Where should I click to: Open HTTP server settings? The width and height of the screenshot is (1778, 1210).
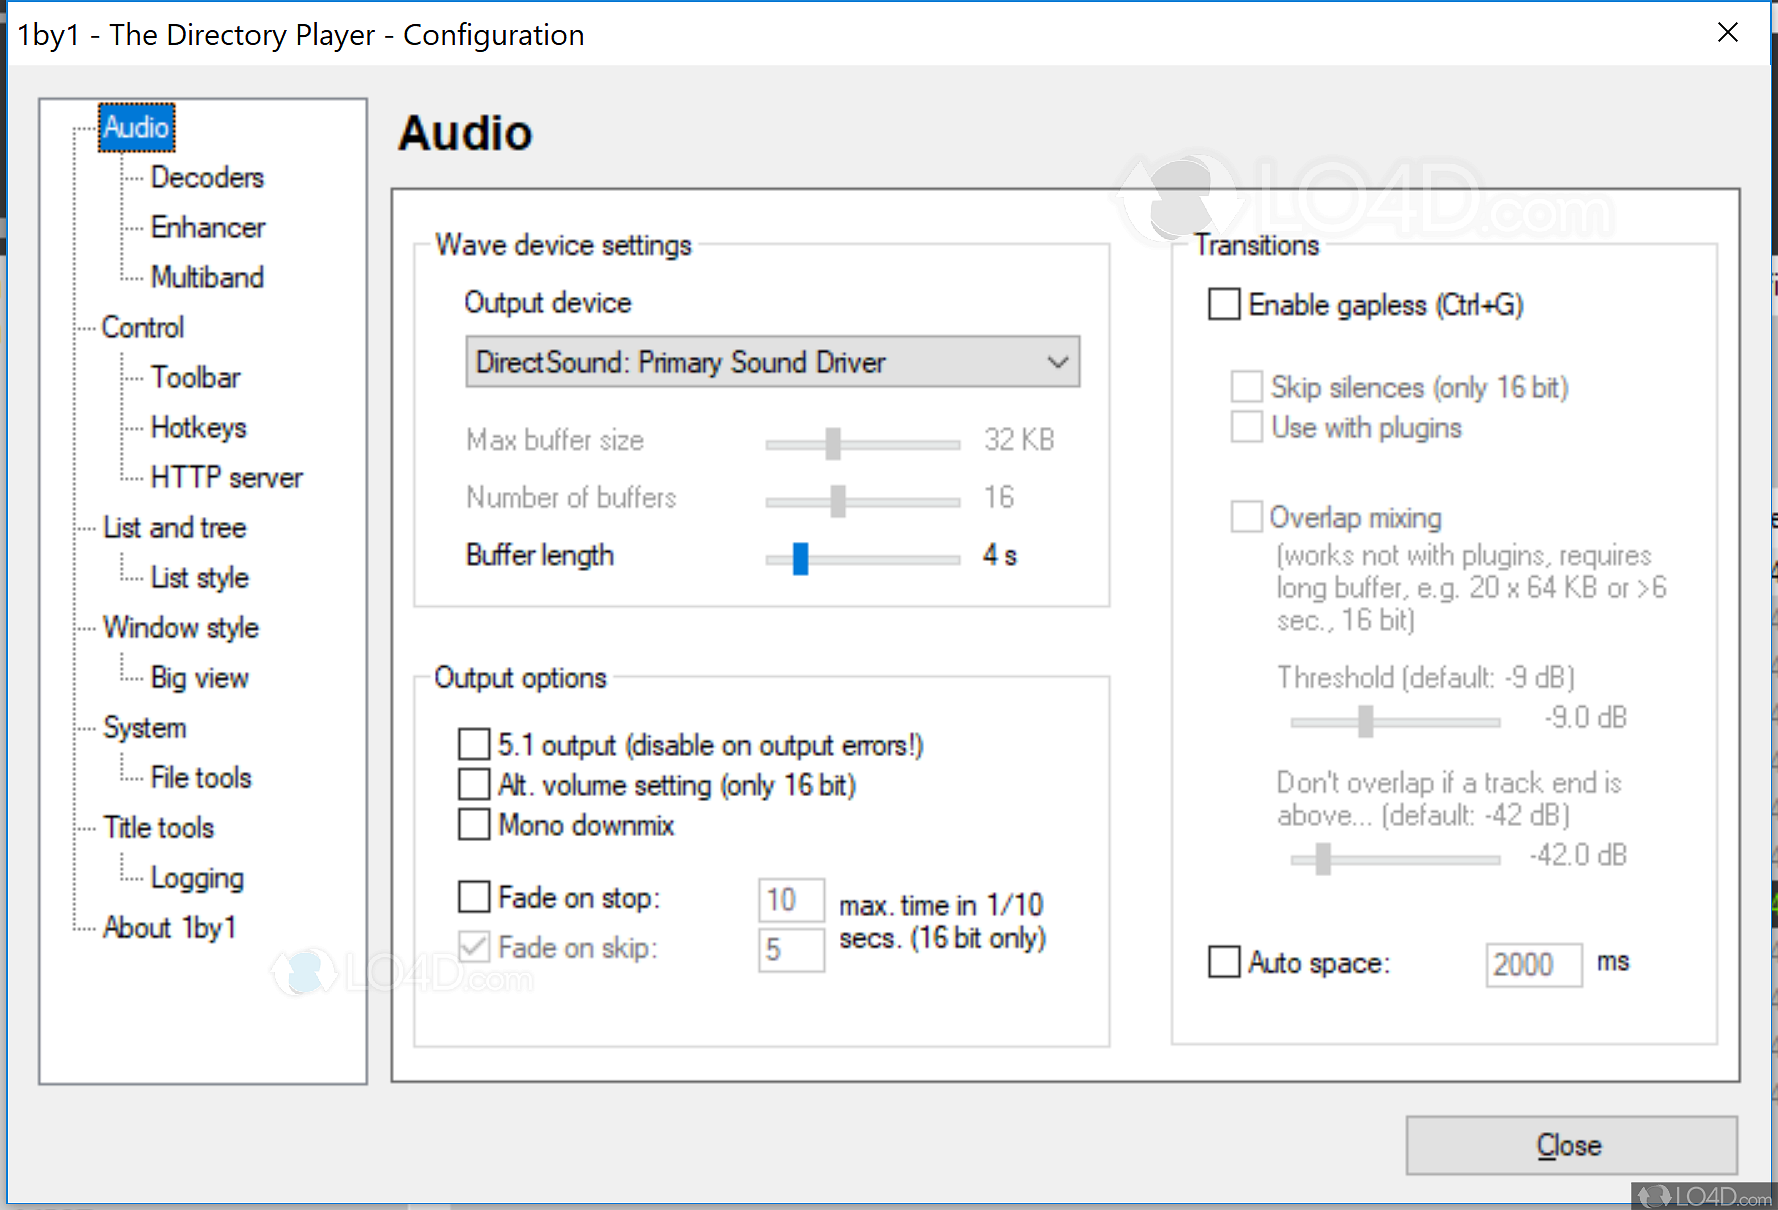pos(226,478)
